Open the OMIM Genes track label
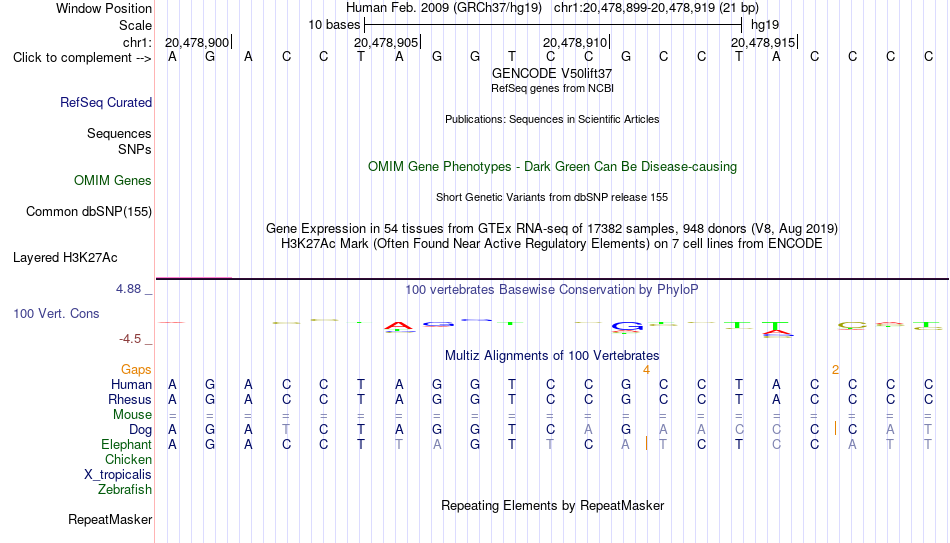 click(x=112, y=181)
